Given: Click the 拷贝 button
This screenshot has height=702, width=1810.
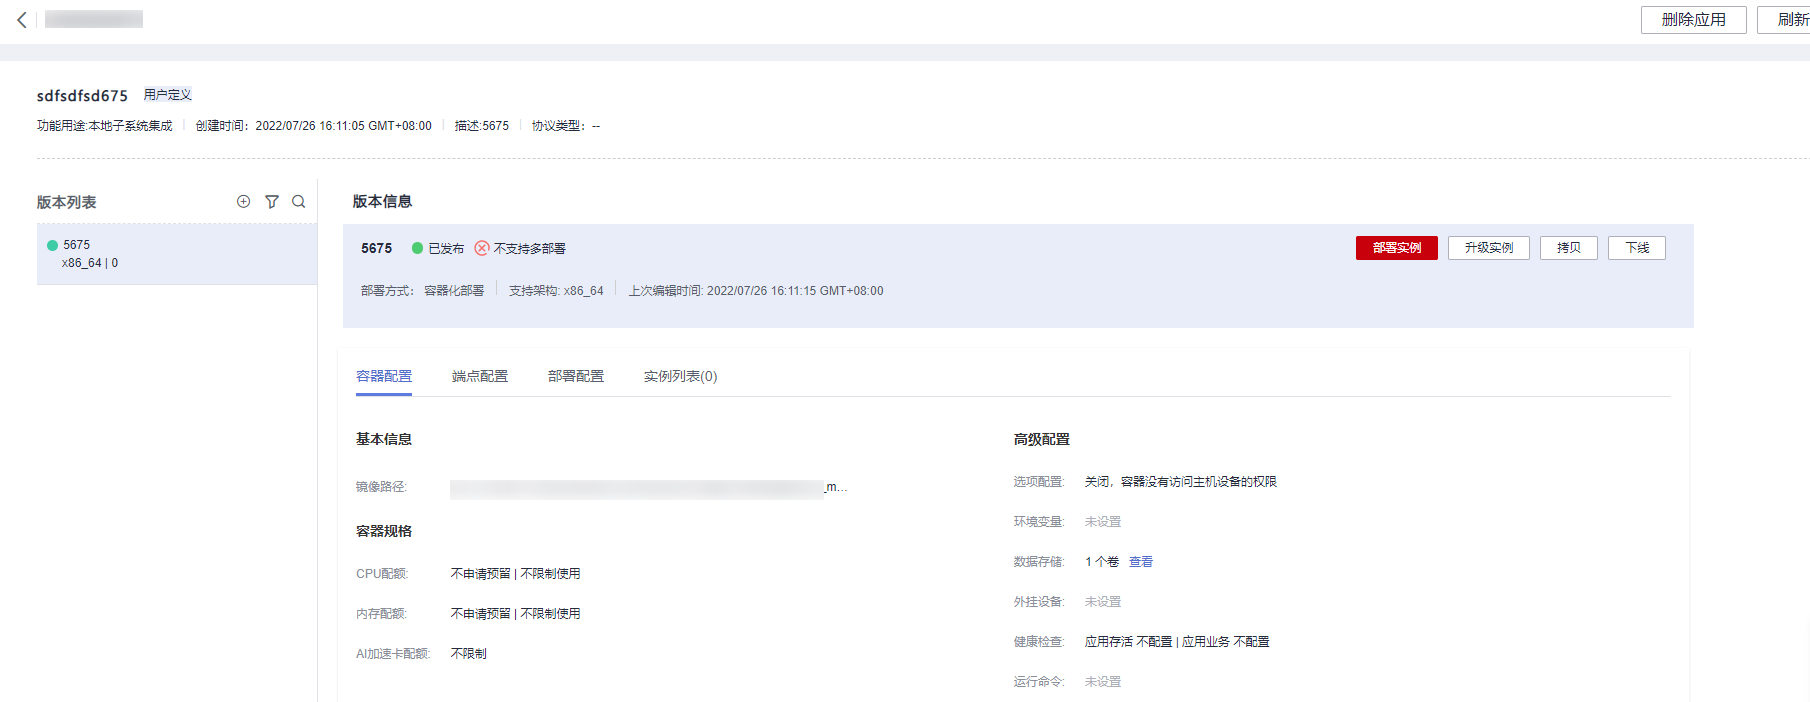Looking at the screenshot, I should click(1568, 248).
